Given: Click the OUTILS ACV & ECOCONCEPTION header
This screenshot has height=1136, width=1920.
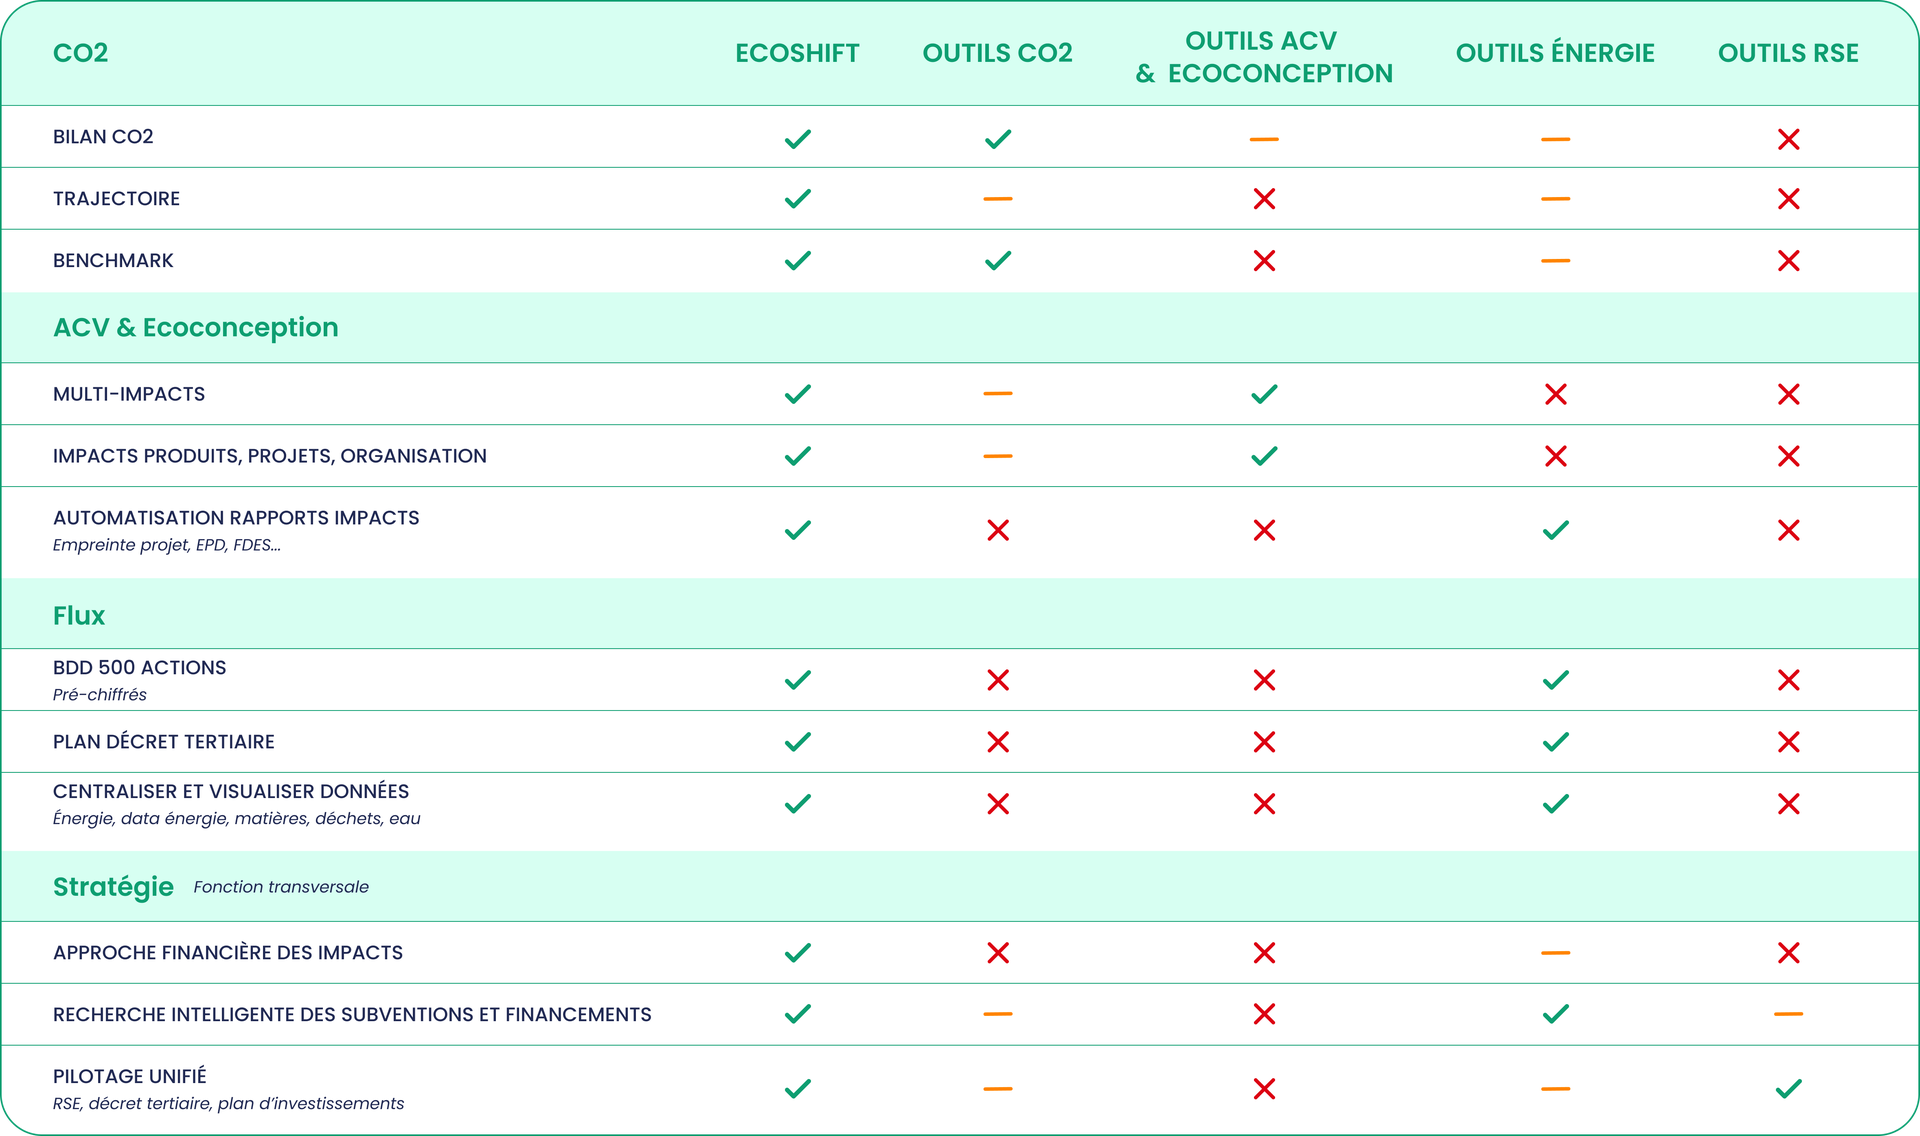Looking at the screenshot, I should [1263, 57].
